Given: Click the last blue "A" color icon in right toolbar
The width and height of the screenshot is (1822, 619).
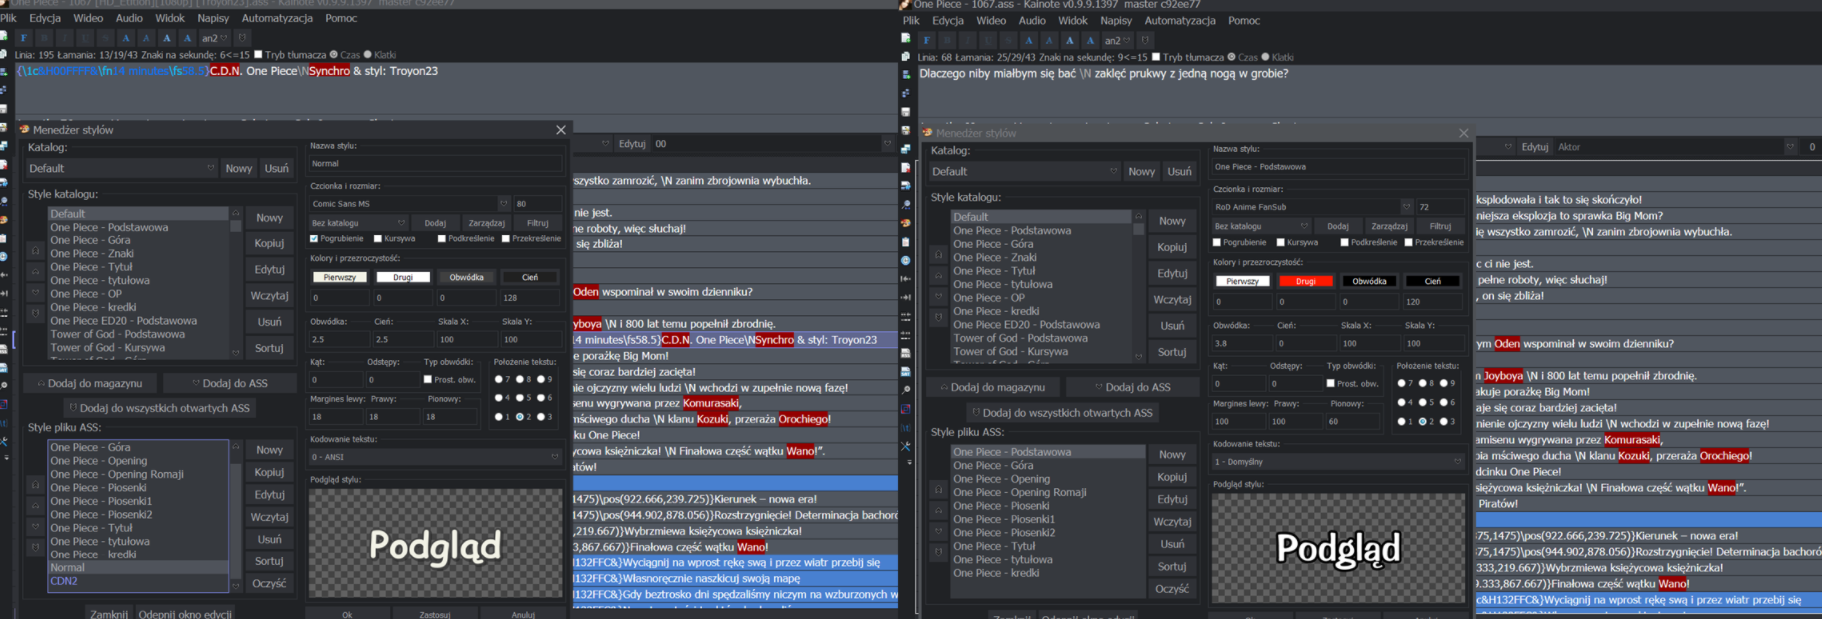Looking at the screenshot, I should click(1090, 41).
